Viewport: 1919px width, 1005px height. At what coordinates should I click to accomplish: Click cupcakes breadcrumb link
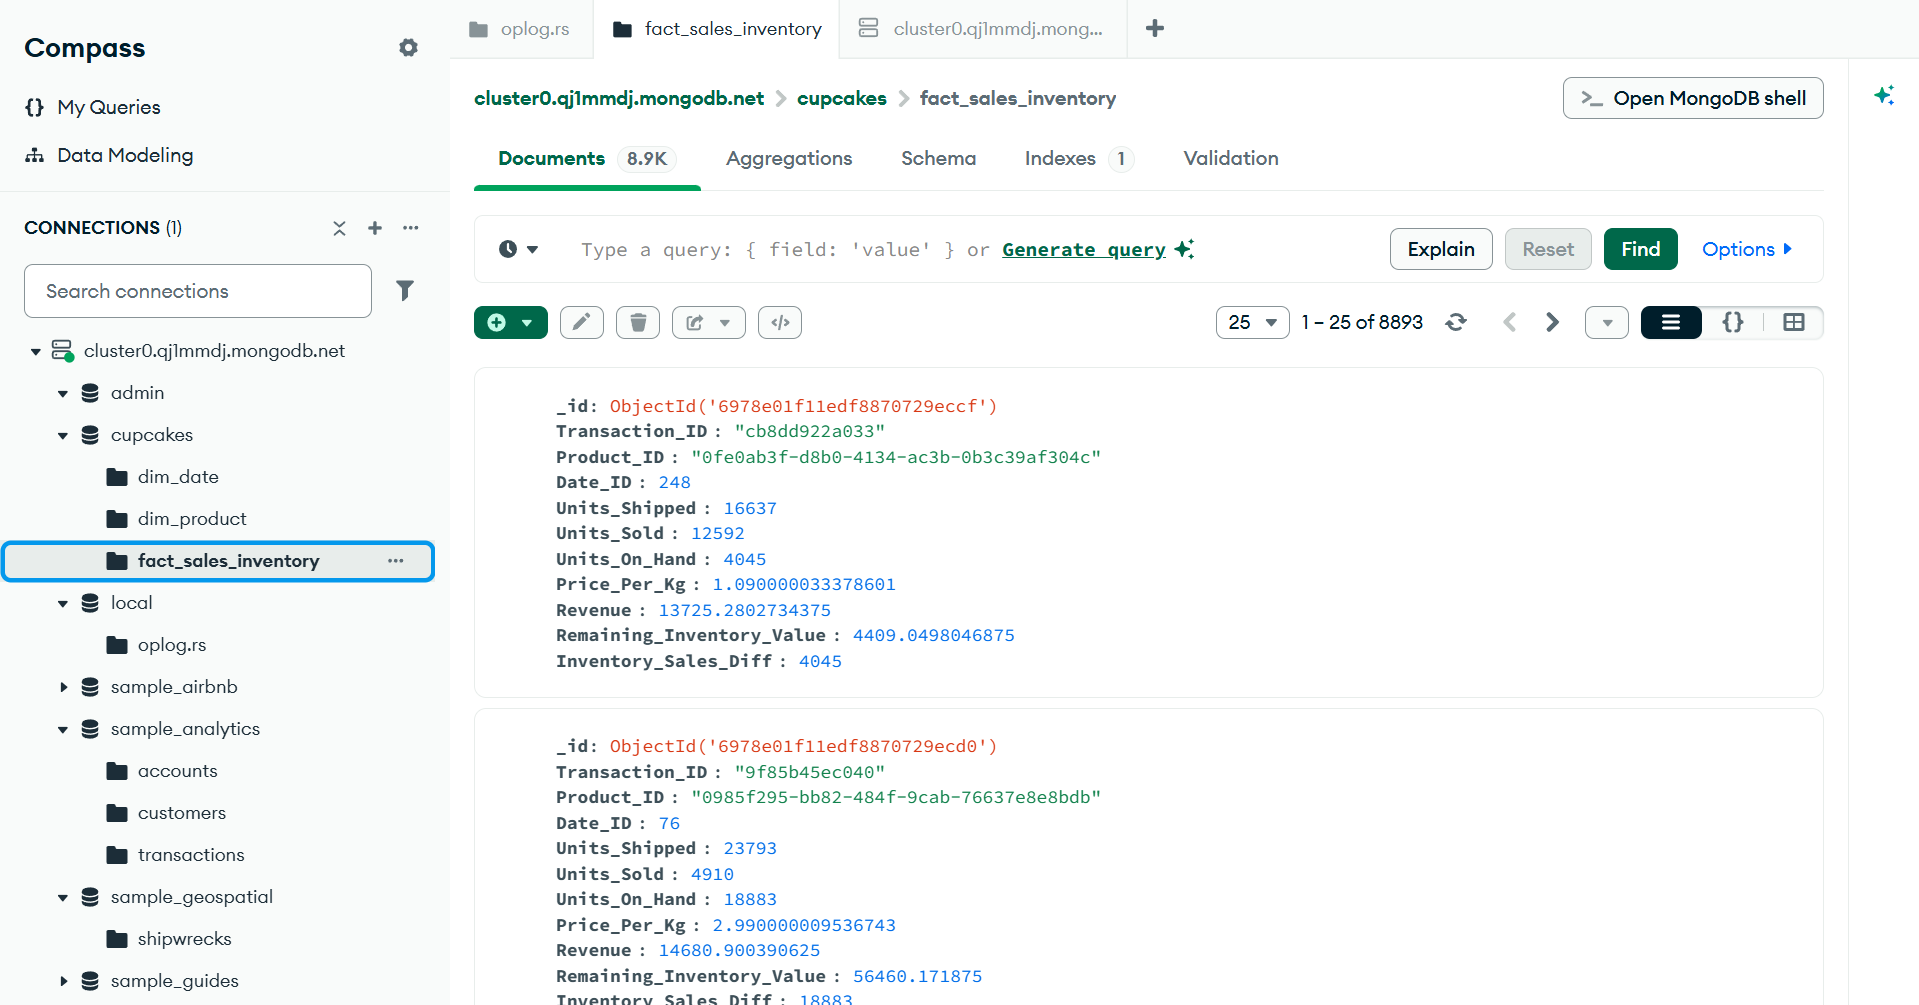(842, 98)
